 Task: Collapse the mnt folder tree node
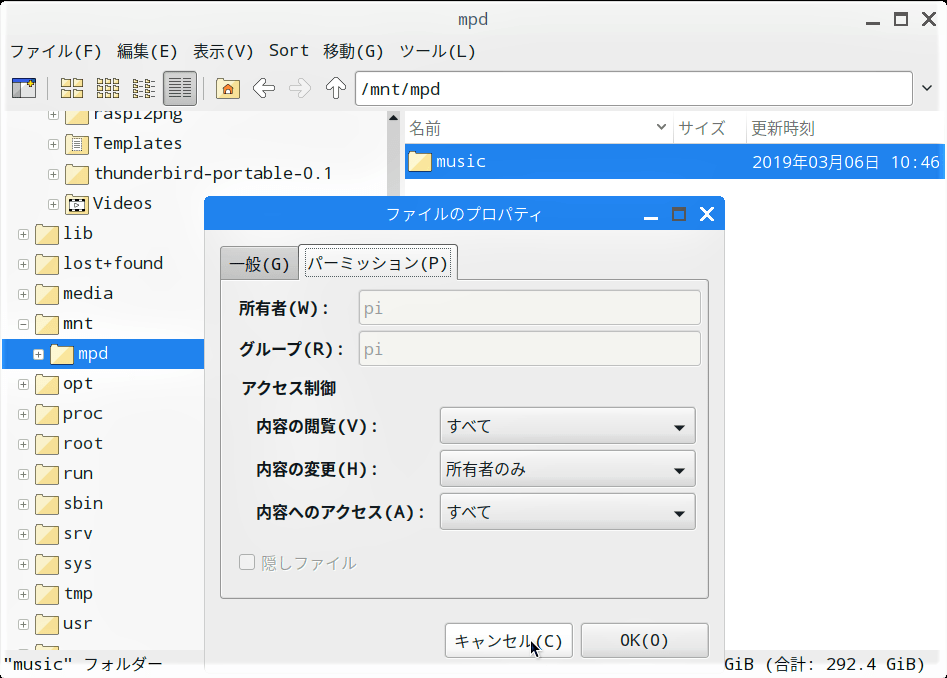24,324
